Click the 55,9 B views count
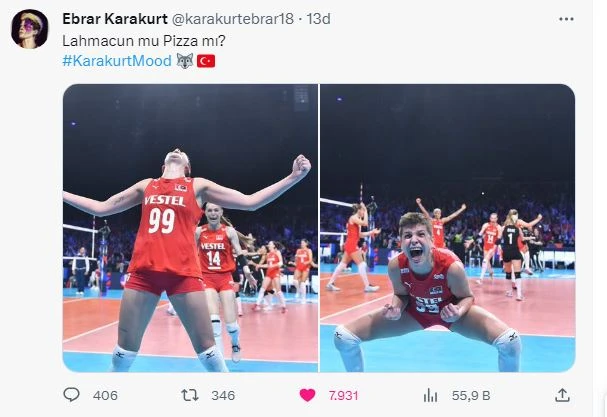This screenshot has width=607, height=417. 471,395
